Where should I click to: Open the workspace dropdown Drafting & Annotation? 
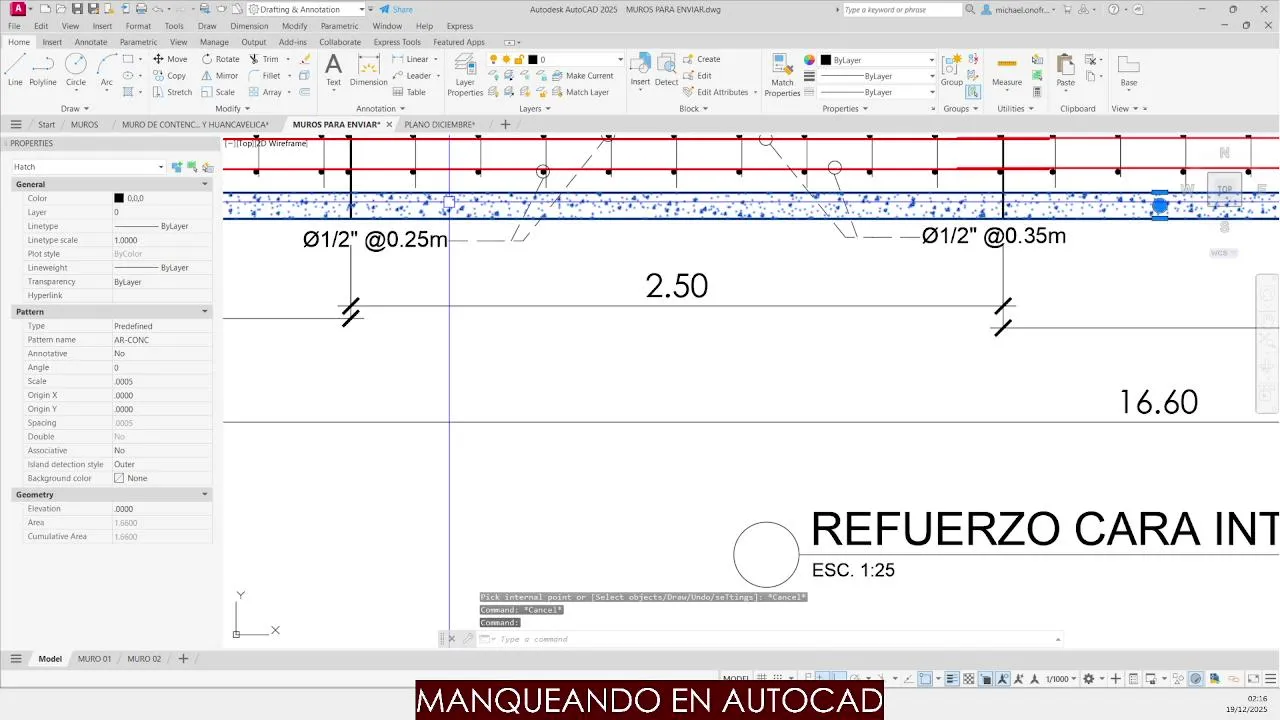click(x=307, y=9)
